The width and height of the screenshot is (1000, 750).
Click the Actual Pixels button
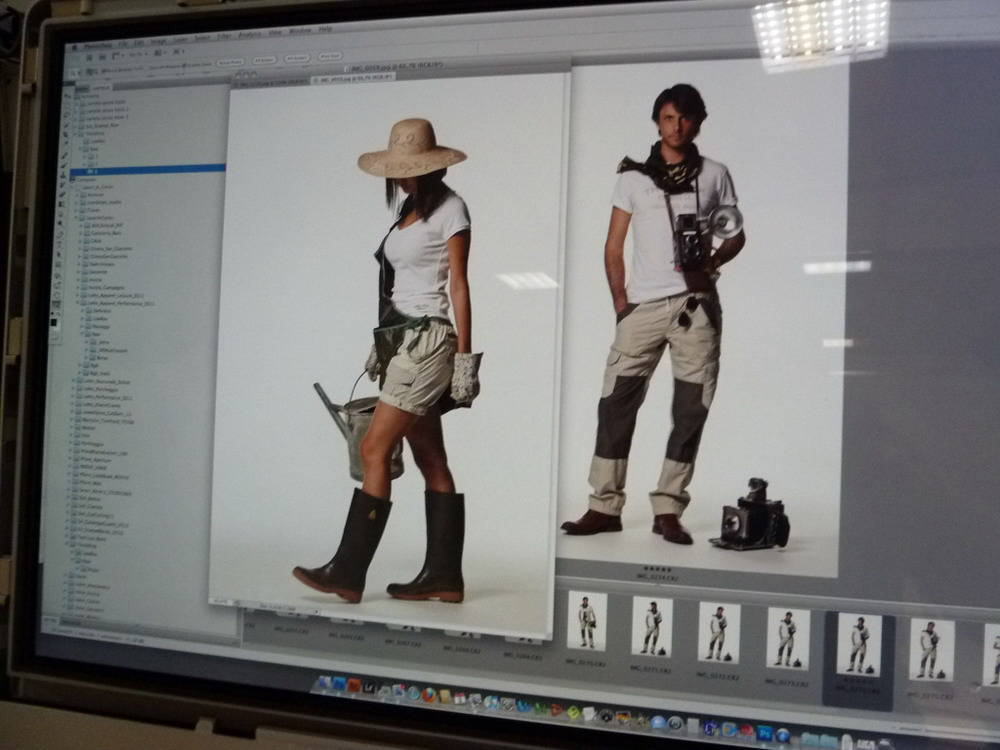231,61
